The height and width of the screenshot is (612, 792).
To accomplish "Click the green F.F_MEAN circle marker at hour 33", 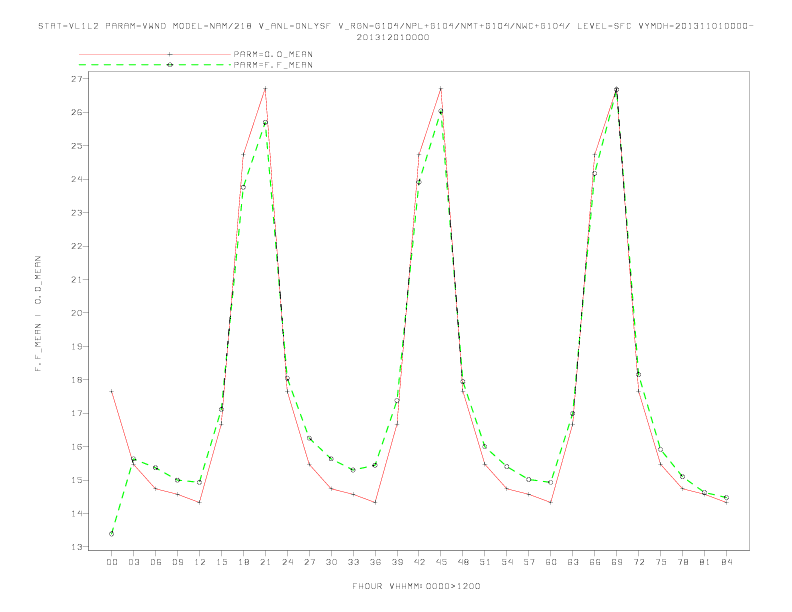I will (x=353, y=470).
